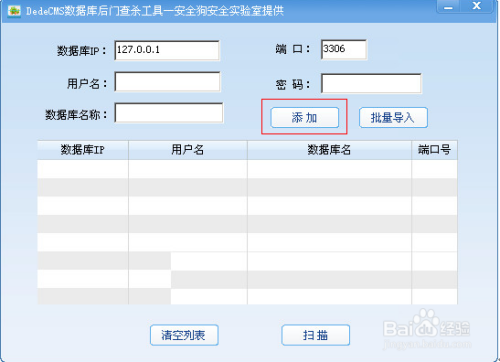The image size is (500, 362).
Task: Click the 数据库名 column header
Action: coord(329,150)
